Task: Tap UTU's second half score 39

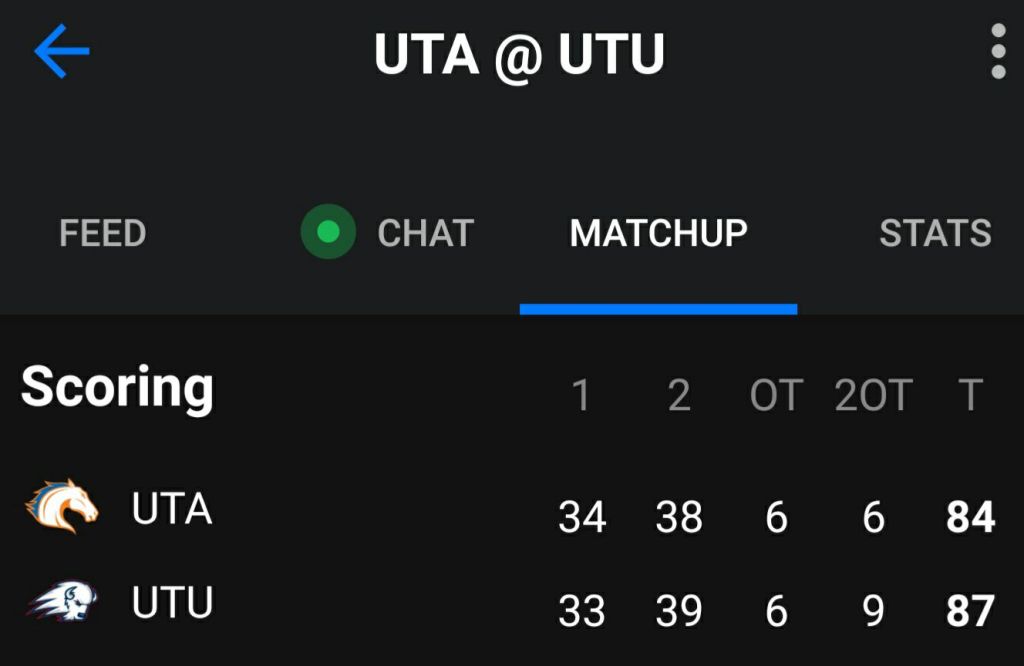Action: coord(679,611)
